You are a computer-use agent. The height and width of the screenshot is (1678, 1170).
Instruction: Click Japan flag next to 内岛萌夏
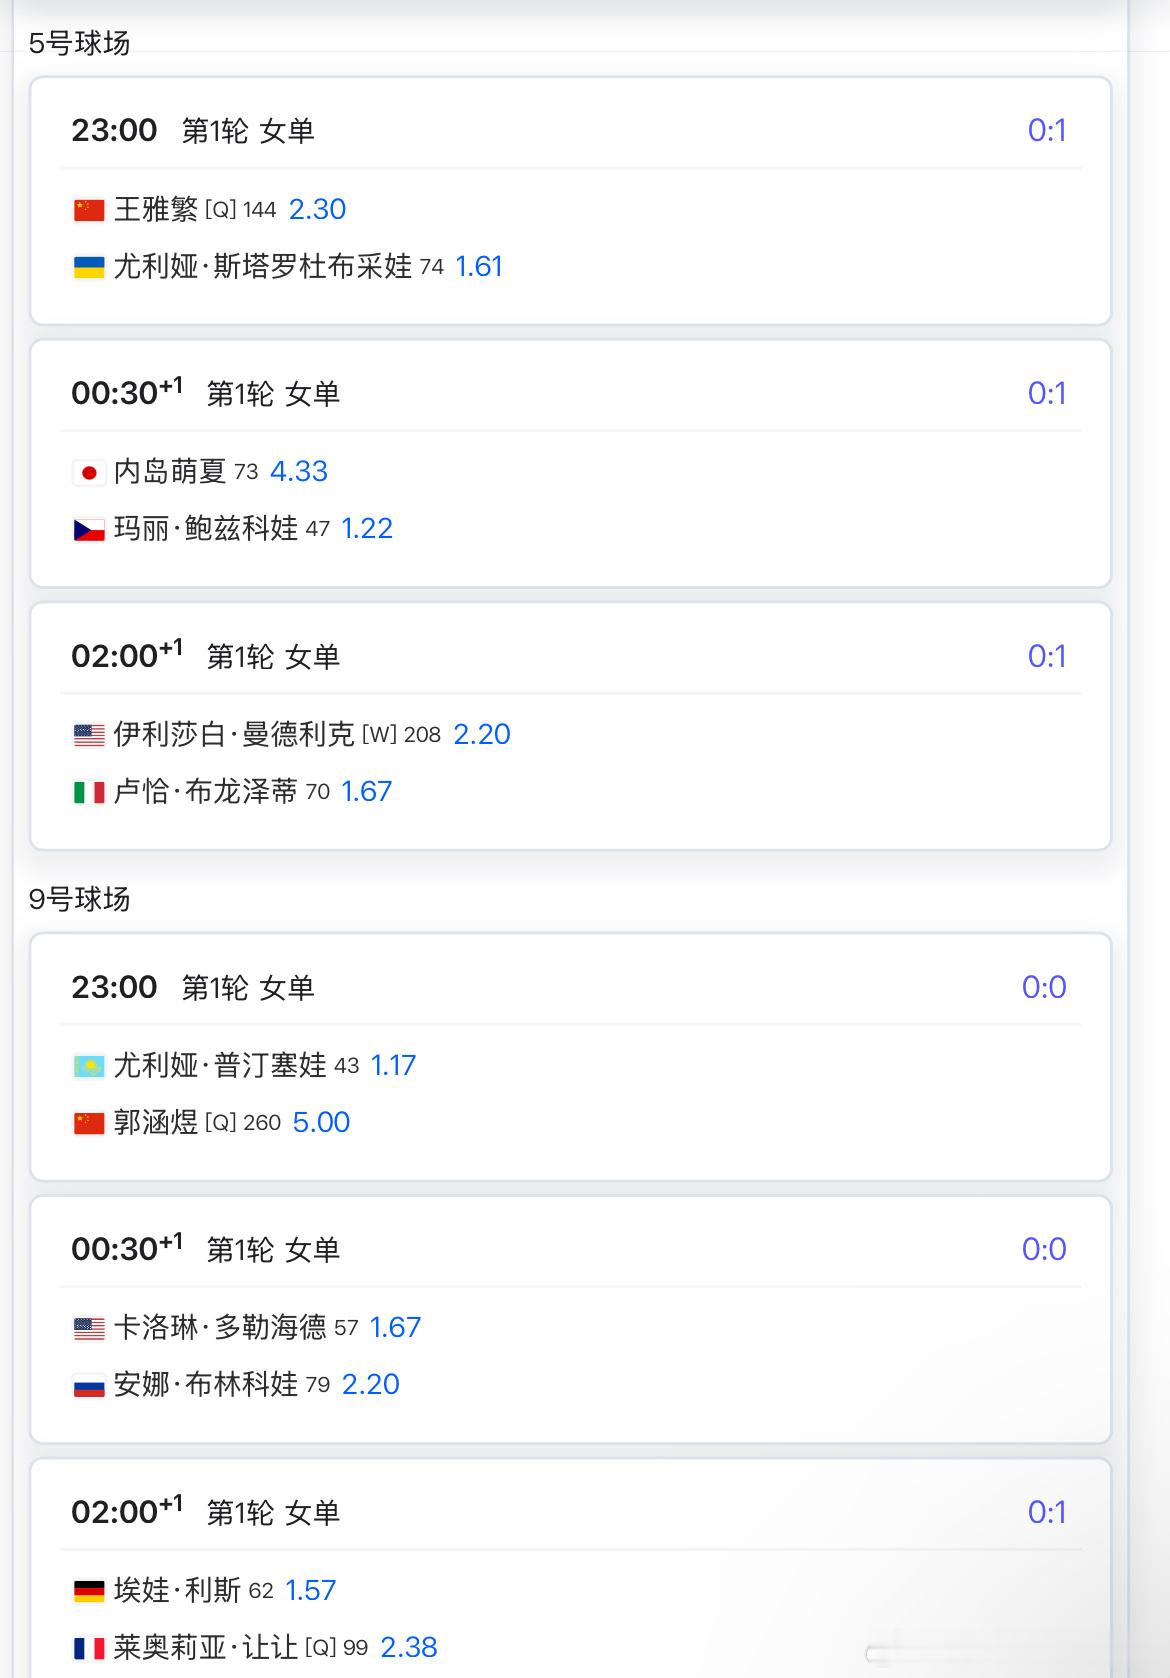click(x=89, y=472)
